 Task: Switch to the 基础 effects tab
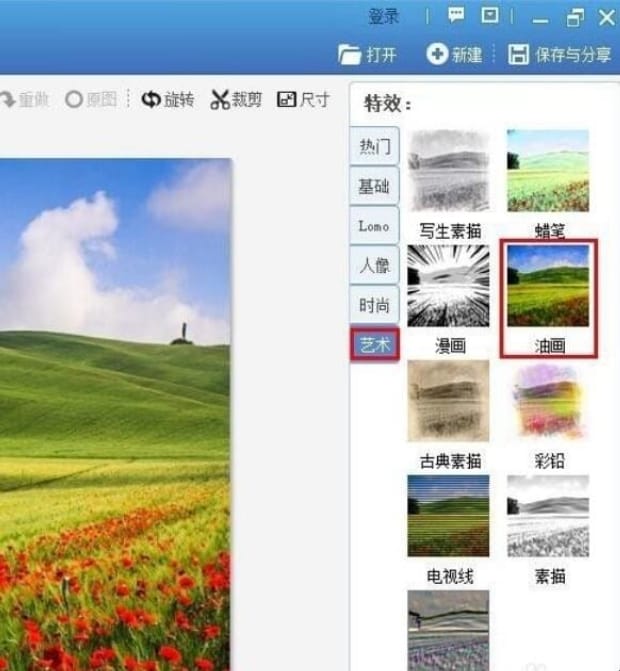point(375,186)
